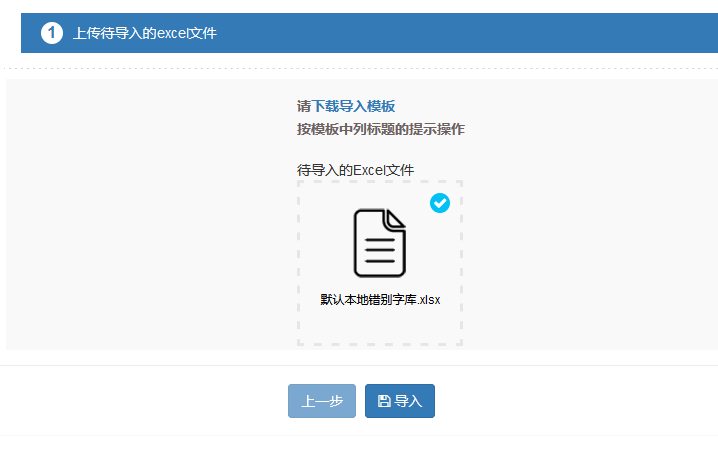Click the blue checkmark on the uploaded file
This screenshot has width=718, height=460.
click(440, 203)
